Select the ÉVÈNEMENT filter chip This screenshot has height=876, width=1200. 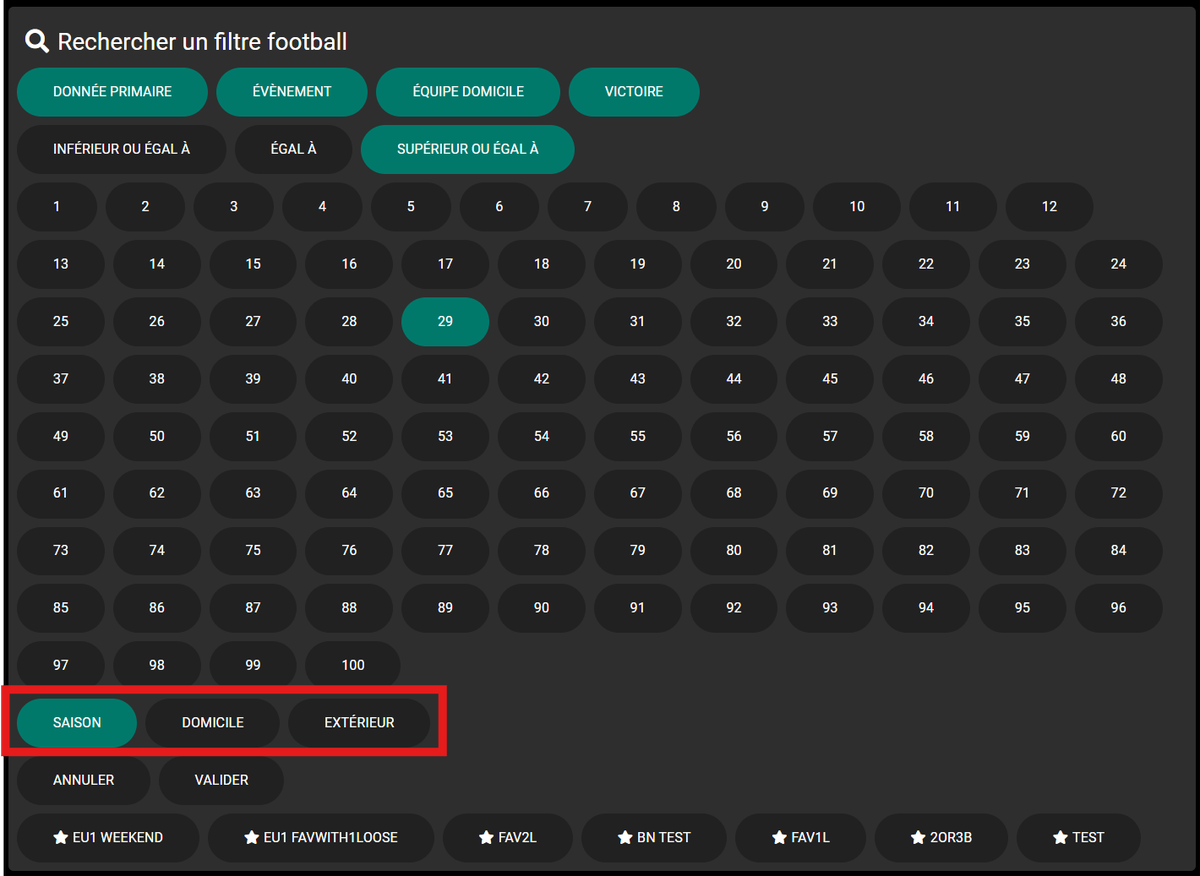[291, 91]
